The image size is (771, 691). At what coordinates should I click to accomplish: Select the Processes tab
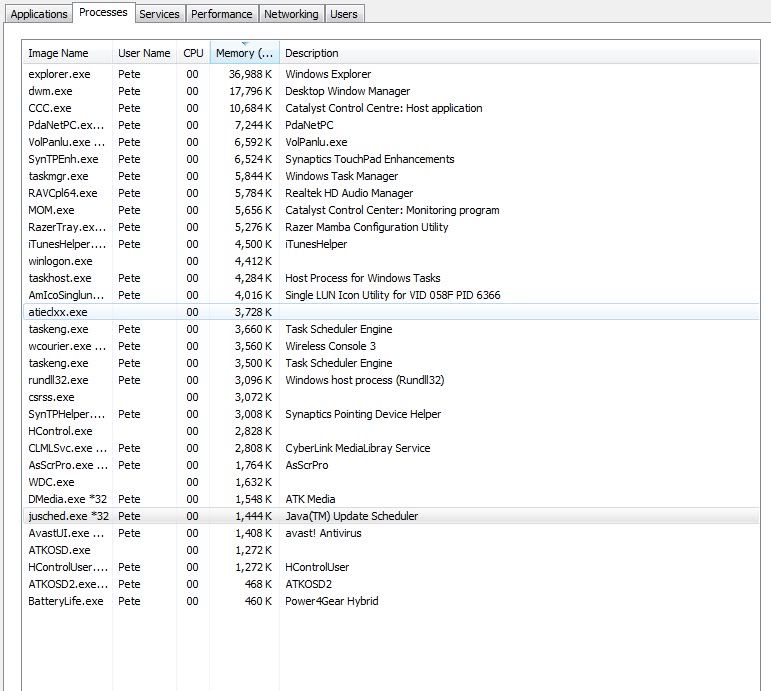click(103, 12)
